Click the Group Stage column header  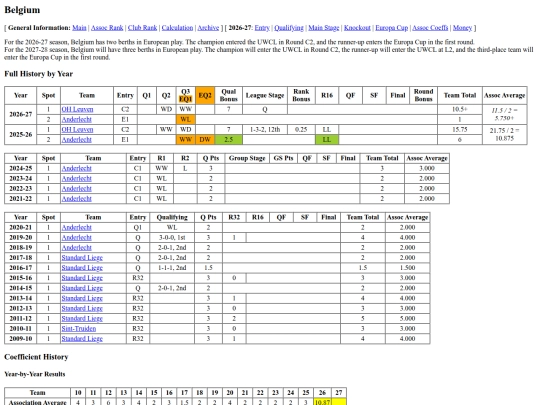coord(247,158)
